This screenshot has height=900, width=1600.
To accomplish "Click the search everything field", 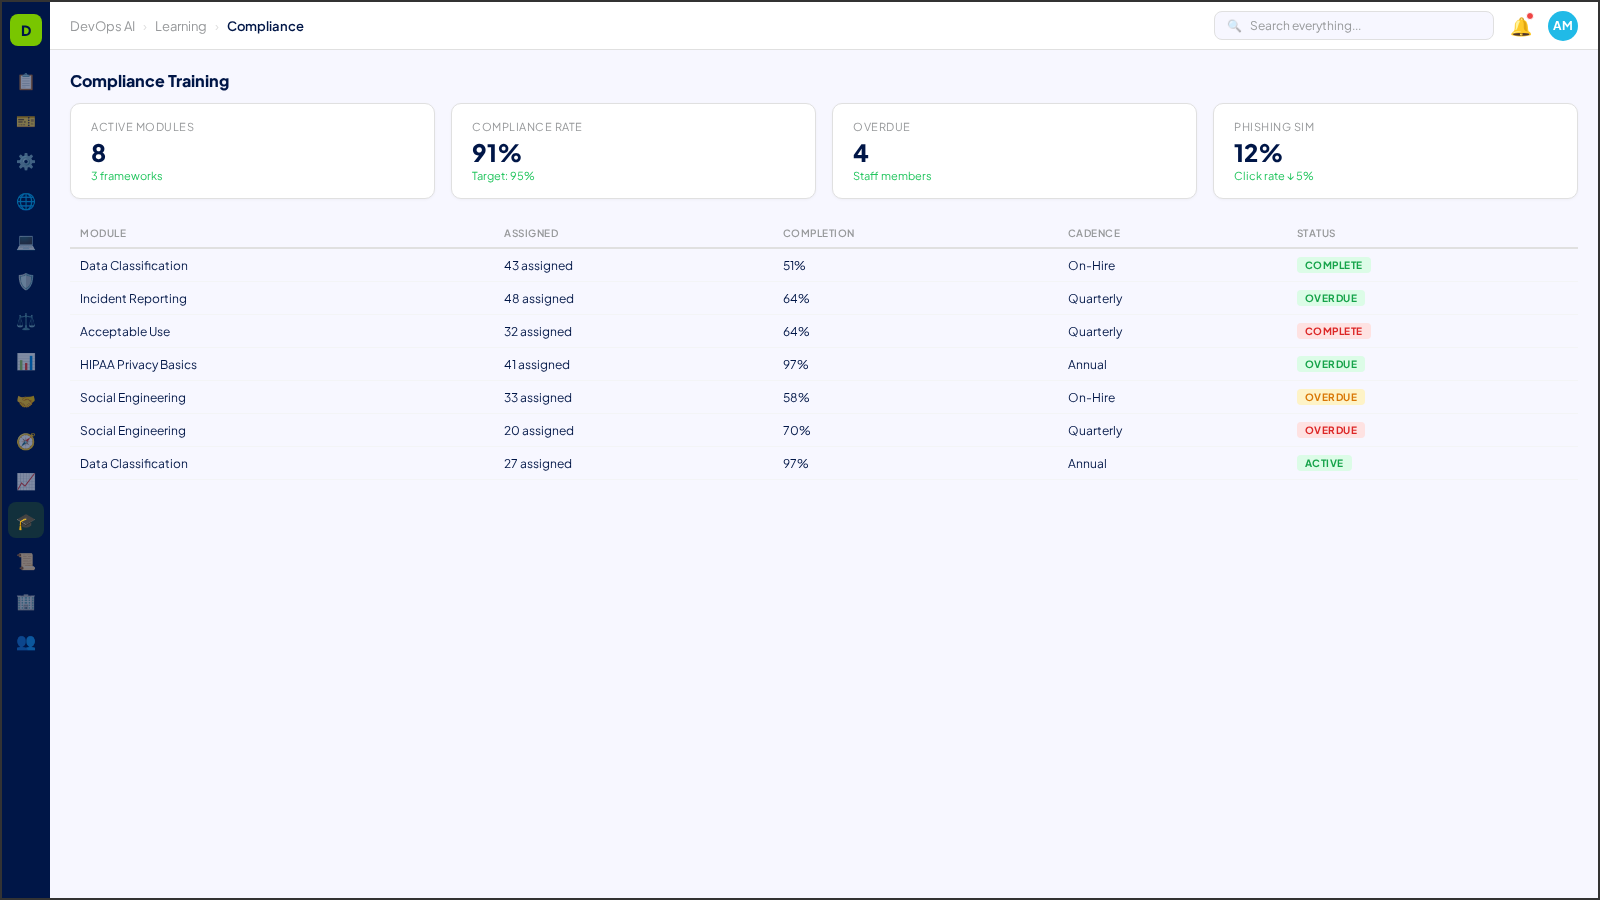I will (x=1353, y=25).
